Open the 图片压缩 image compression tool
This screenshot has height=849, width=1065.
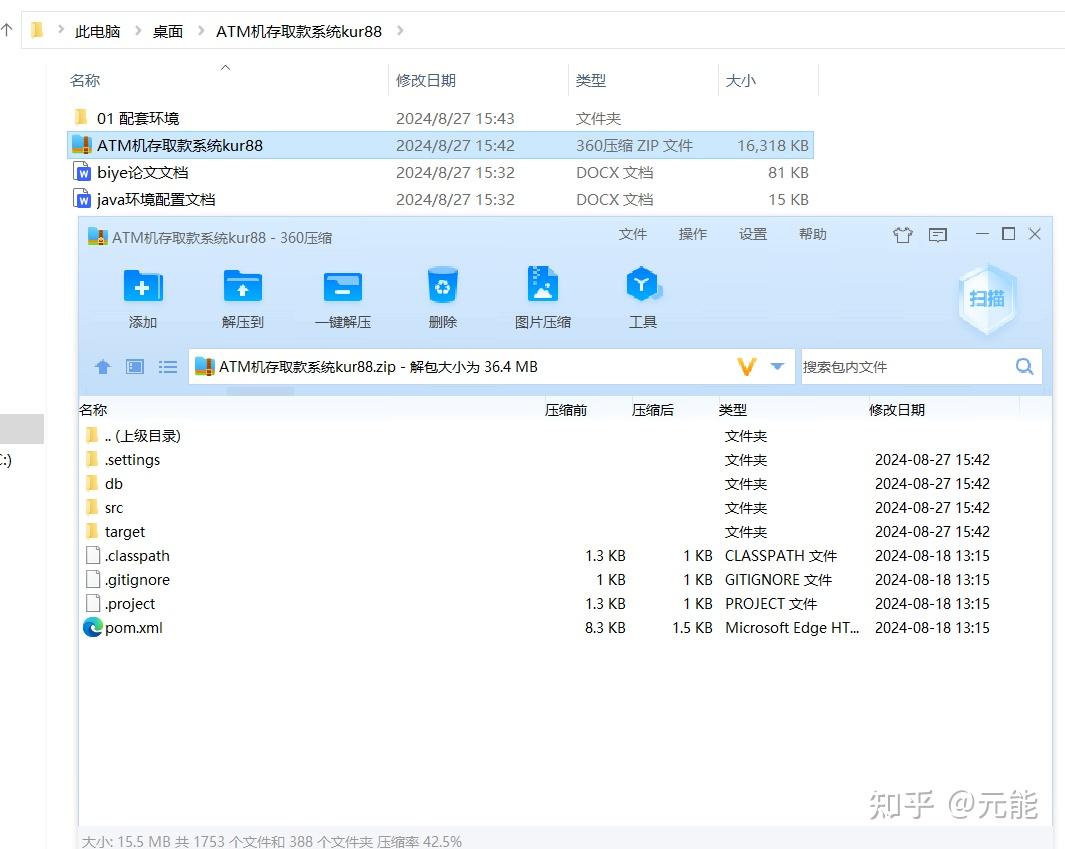point(543,285)
